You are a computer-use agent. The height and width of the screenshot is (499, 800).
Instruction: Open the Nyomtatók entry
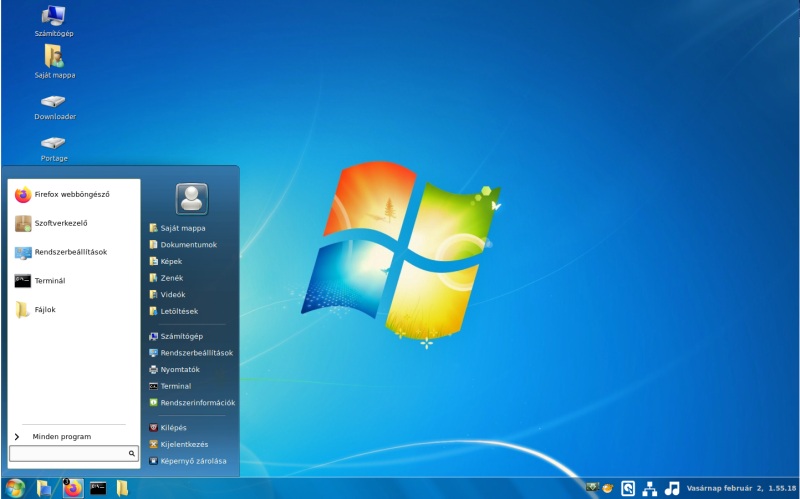pos(174,369)
